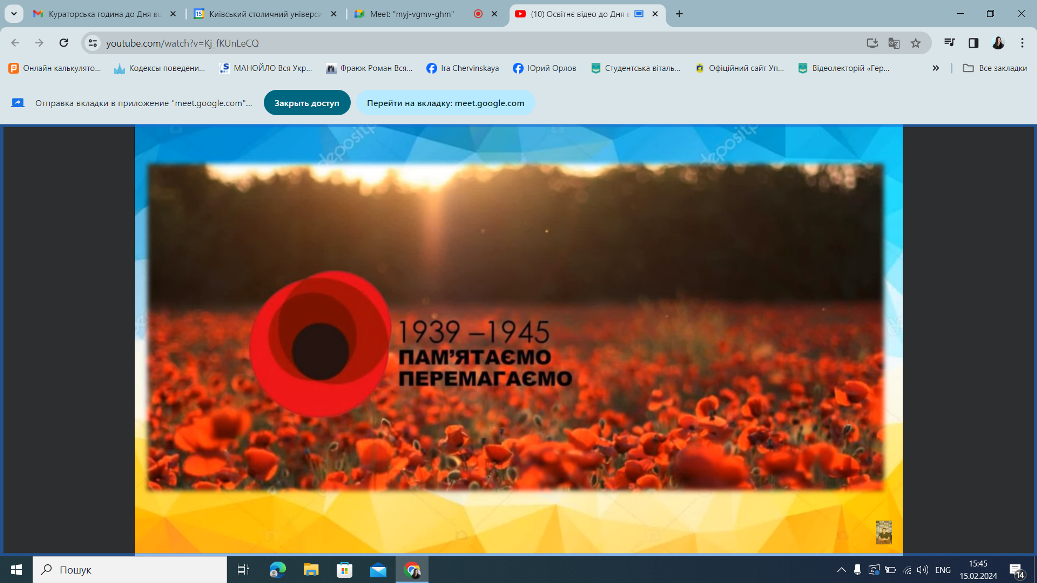1037x583 pixels.
Task: Open File Explorer from the taskbar
Action: pos(311,569)
